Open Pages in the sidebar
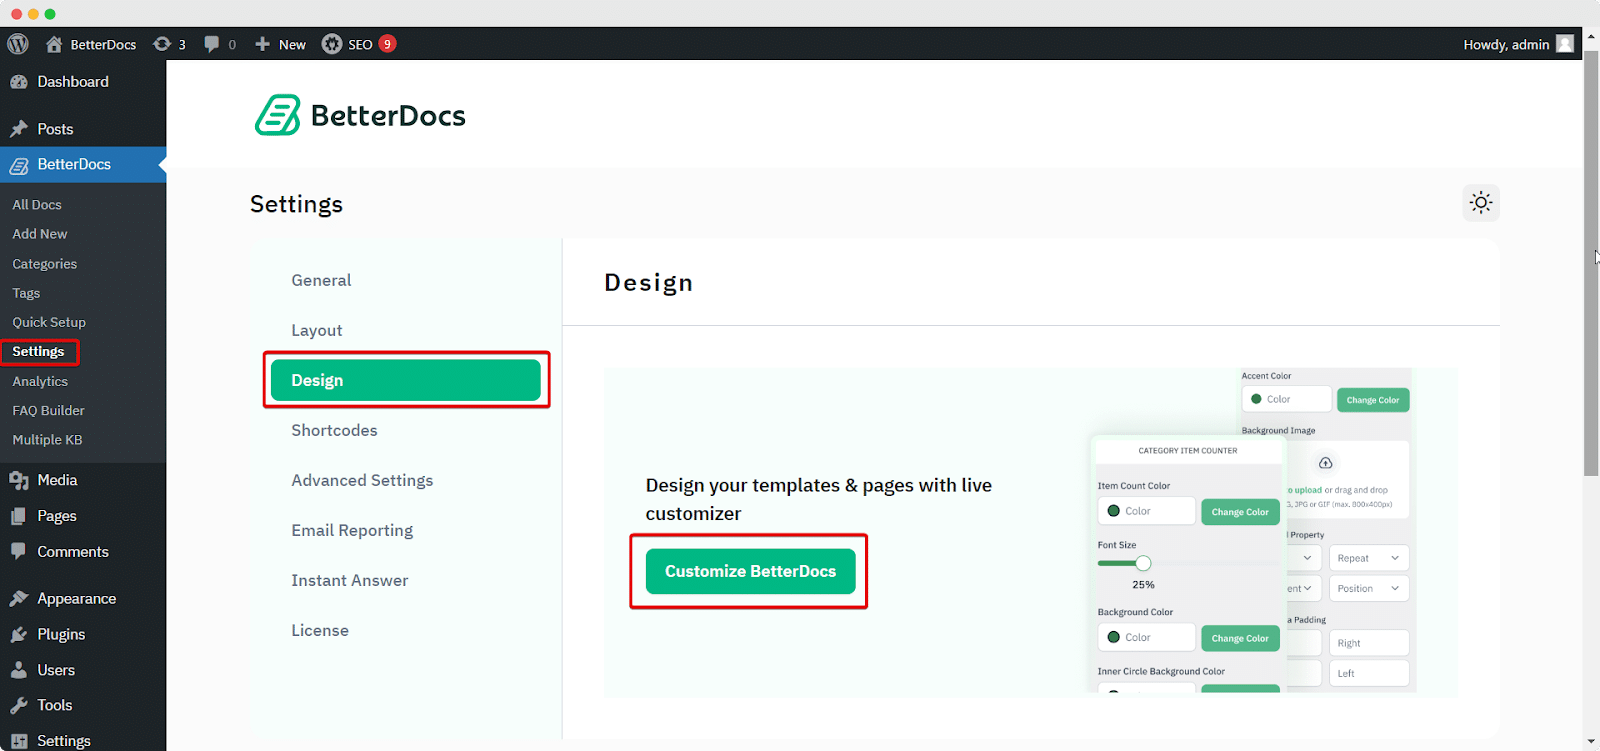The width and height of the screenshot is (1600, 751). coord(83,516)
